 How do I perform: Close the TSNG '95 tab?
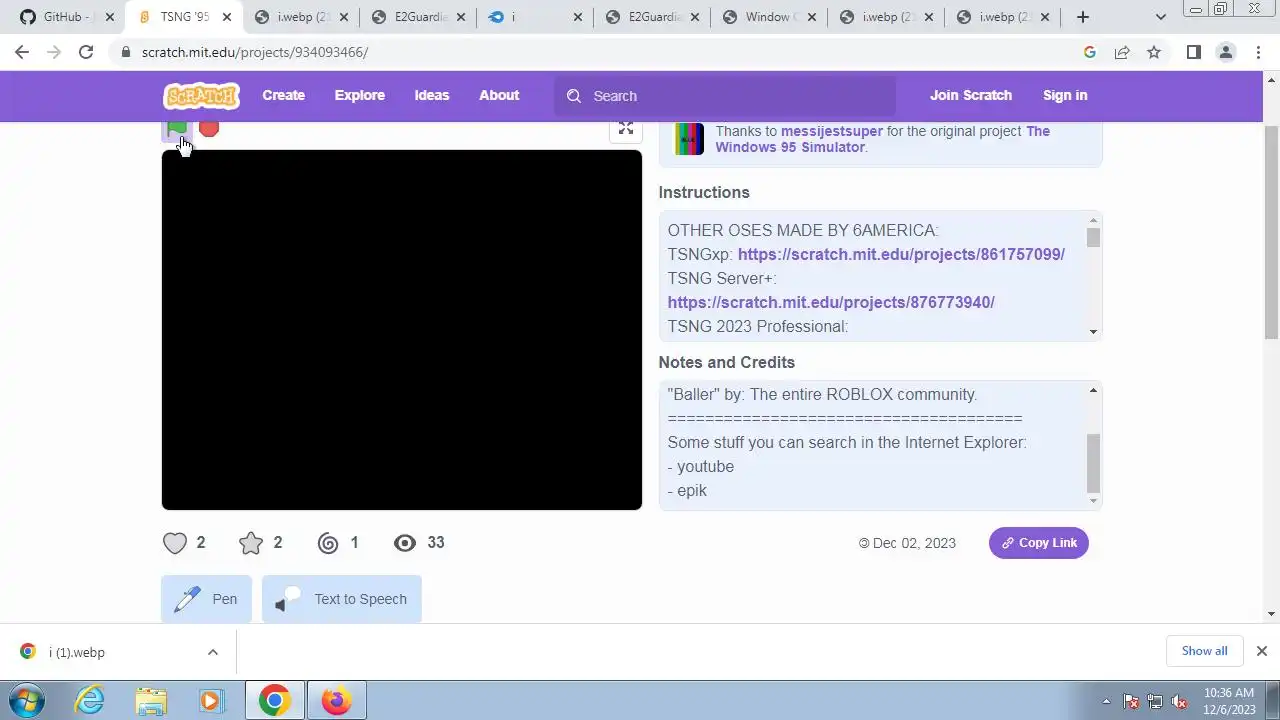(x=225, y=17)
